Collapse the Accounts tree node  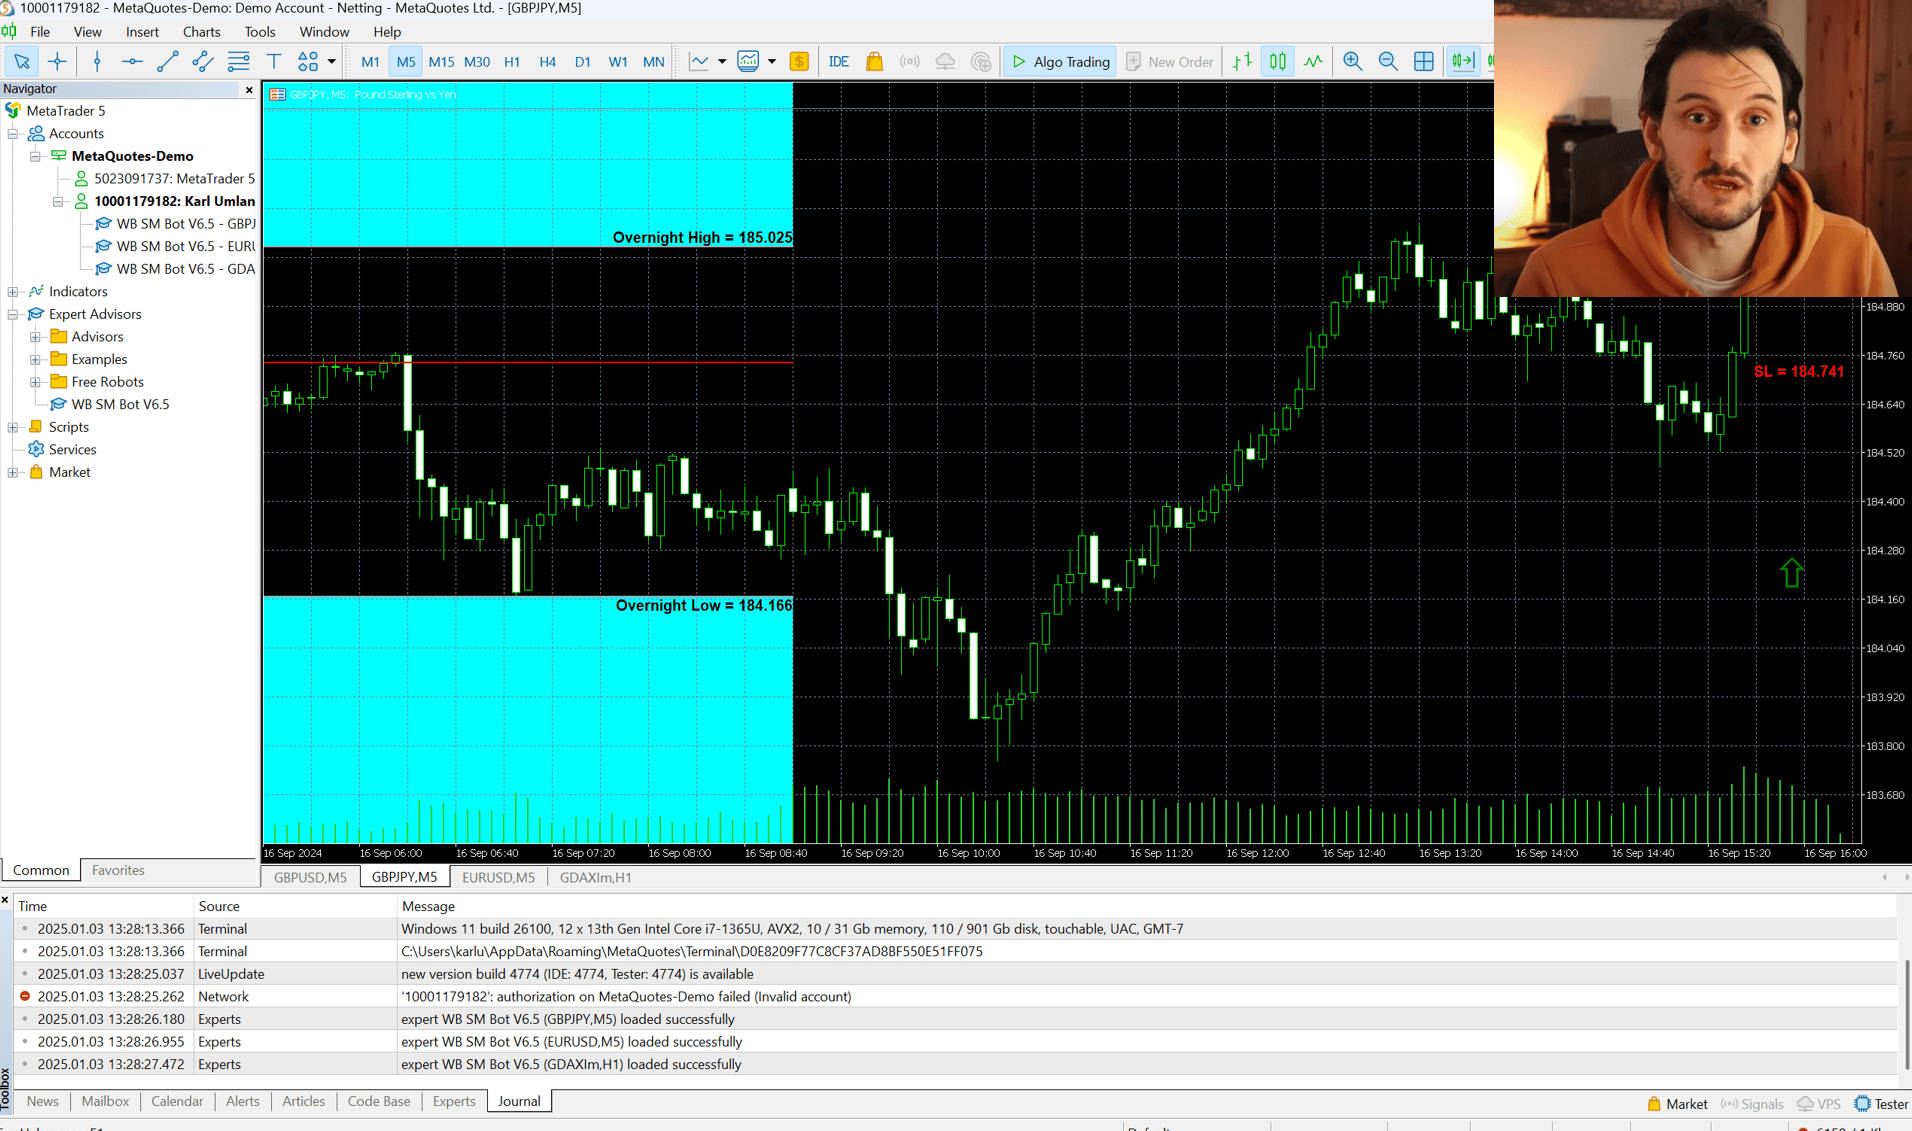tap(13, 134)
